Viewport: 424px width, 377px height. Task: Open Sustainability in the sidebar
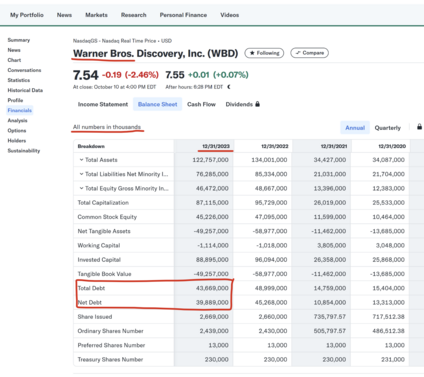click(24, 151)
